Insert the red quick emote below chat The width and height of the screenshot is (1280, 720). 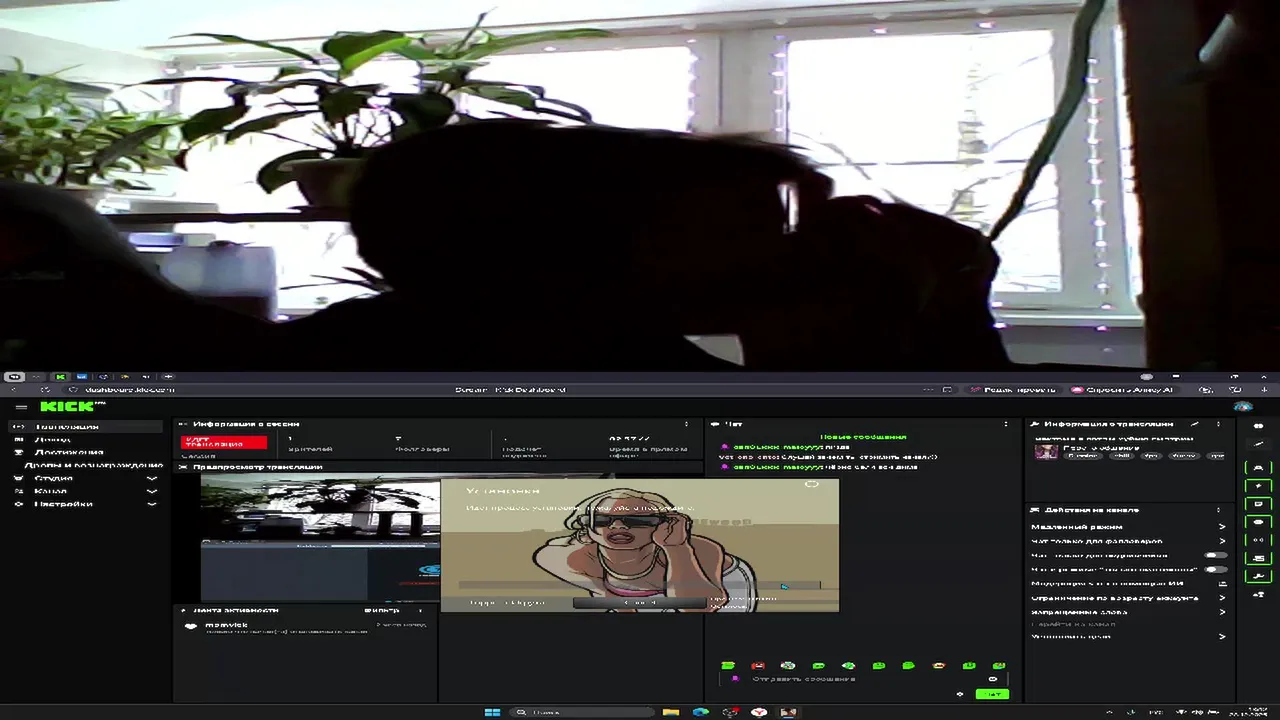click(x=758, y=665)
